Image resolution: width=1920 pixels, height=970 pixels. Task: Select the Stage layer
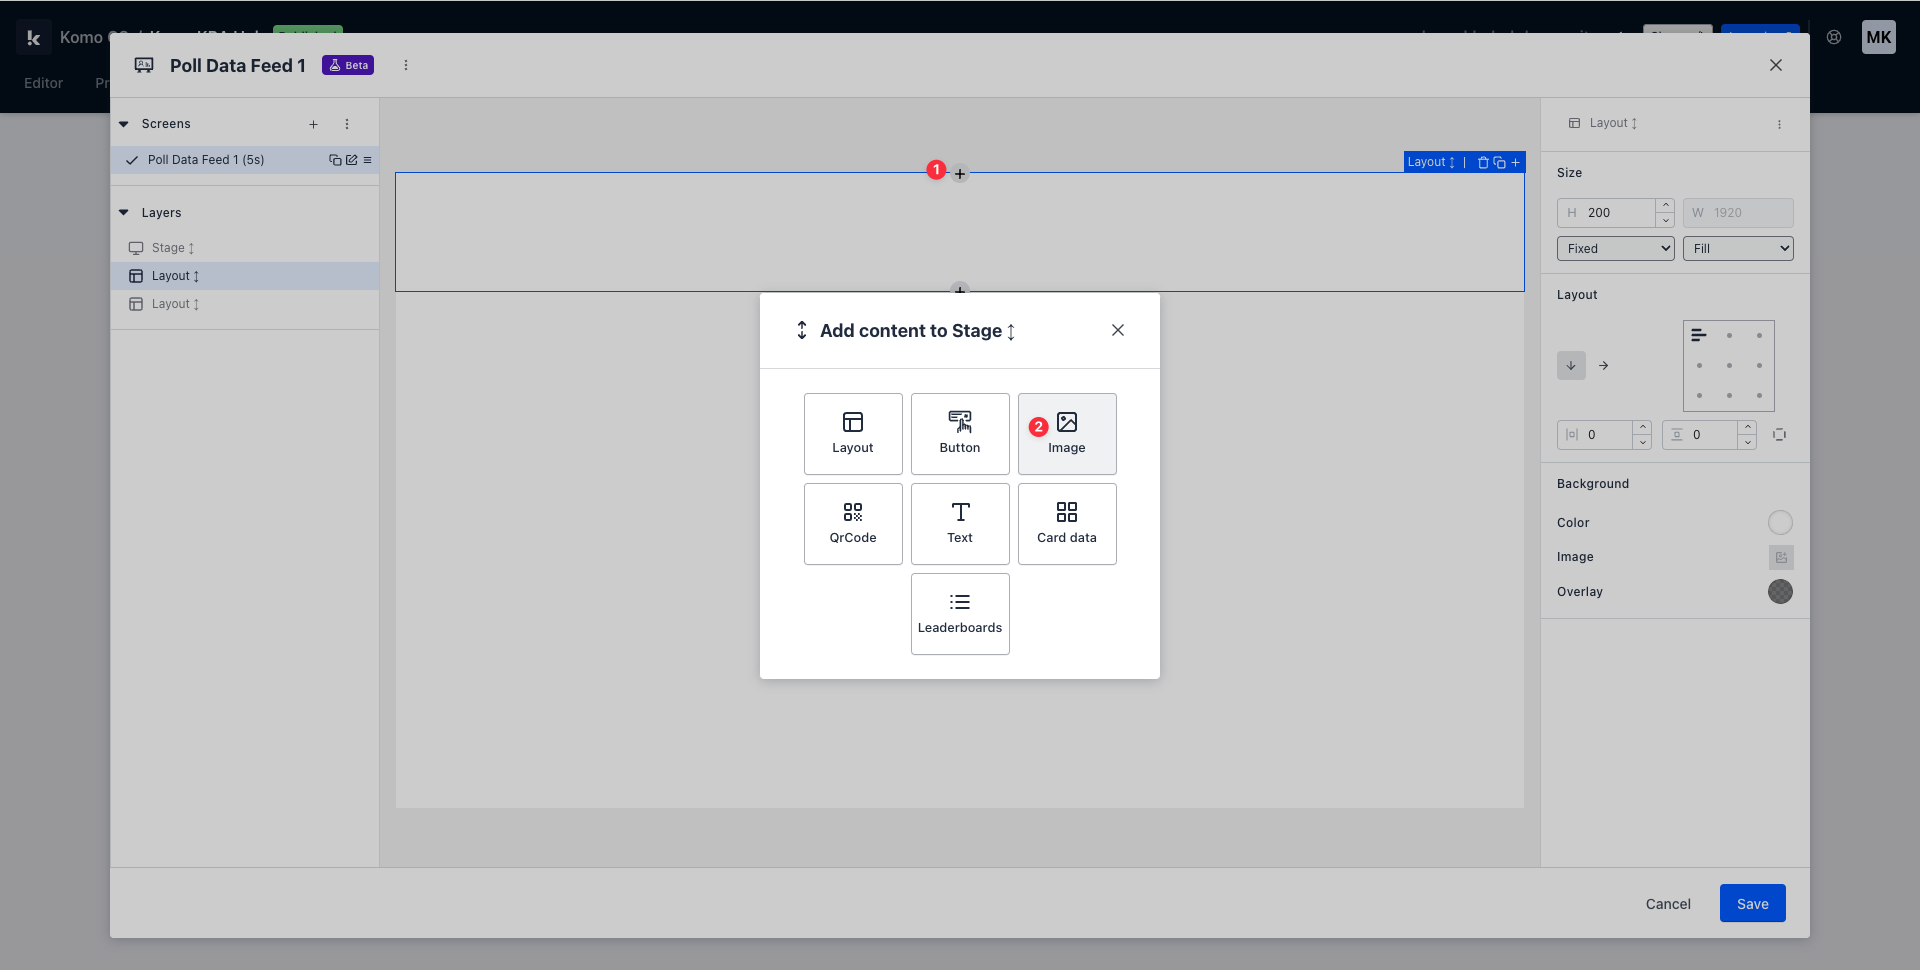[168, 248]
